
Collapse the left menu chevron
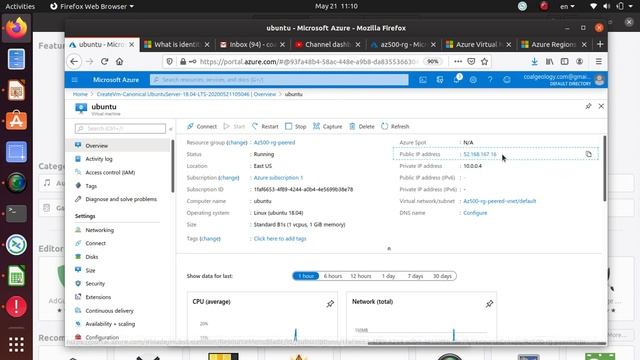[x=171, y=129]
